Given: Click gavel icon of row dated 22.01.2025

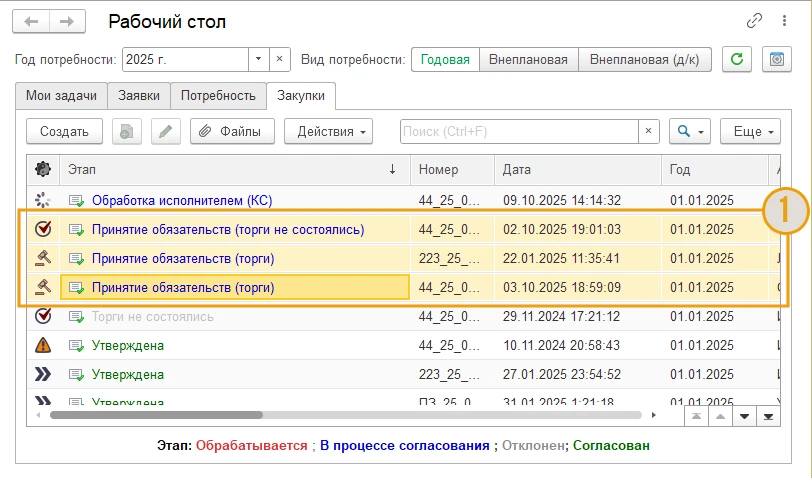Looking at the screenshot, I should 43,258.
